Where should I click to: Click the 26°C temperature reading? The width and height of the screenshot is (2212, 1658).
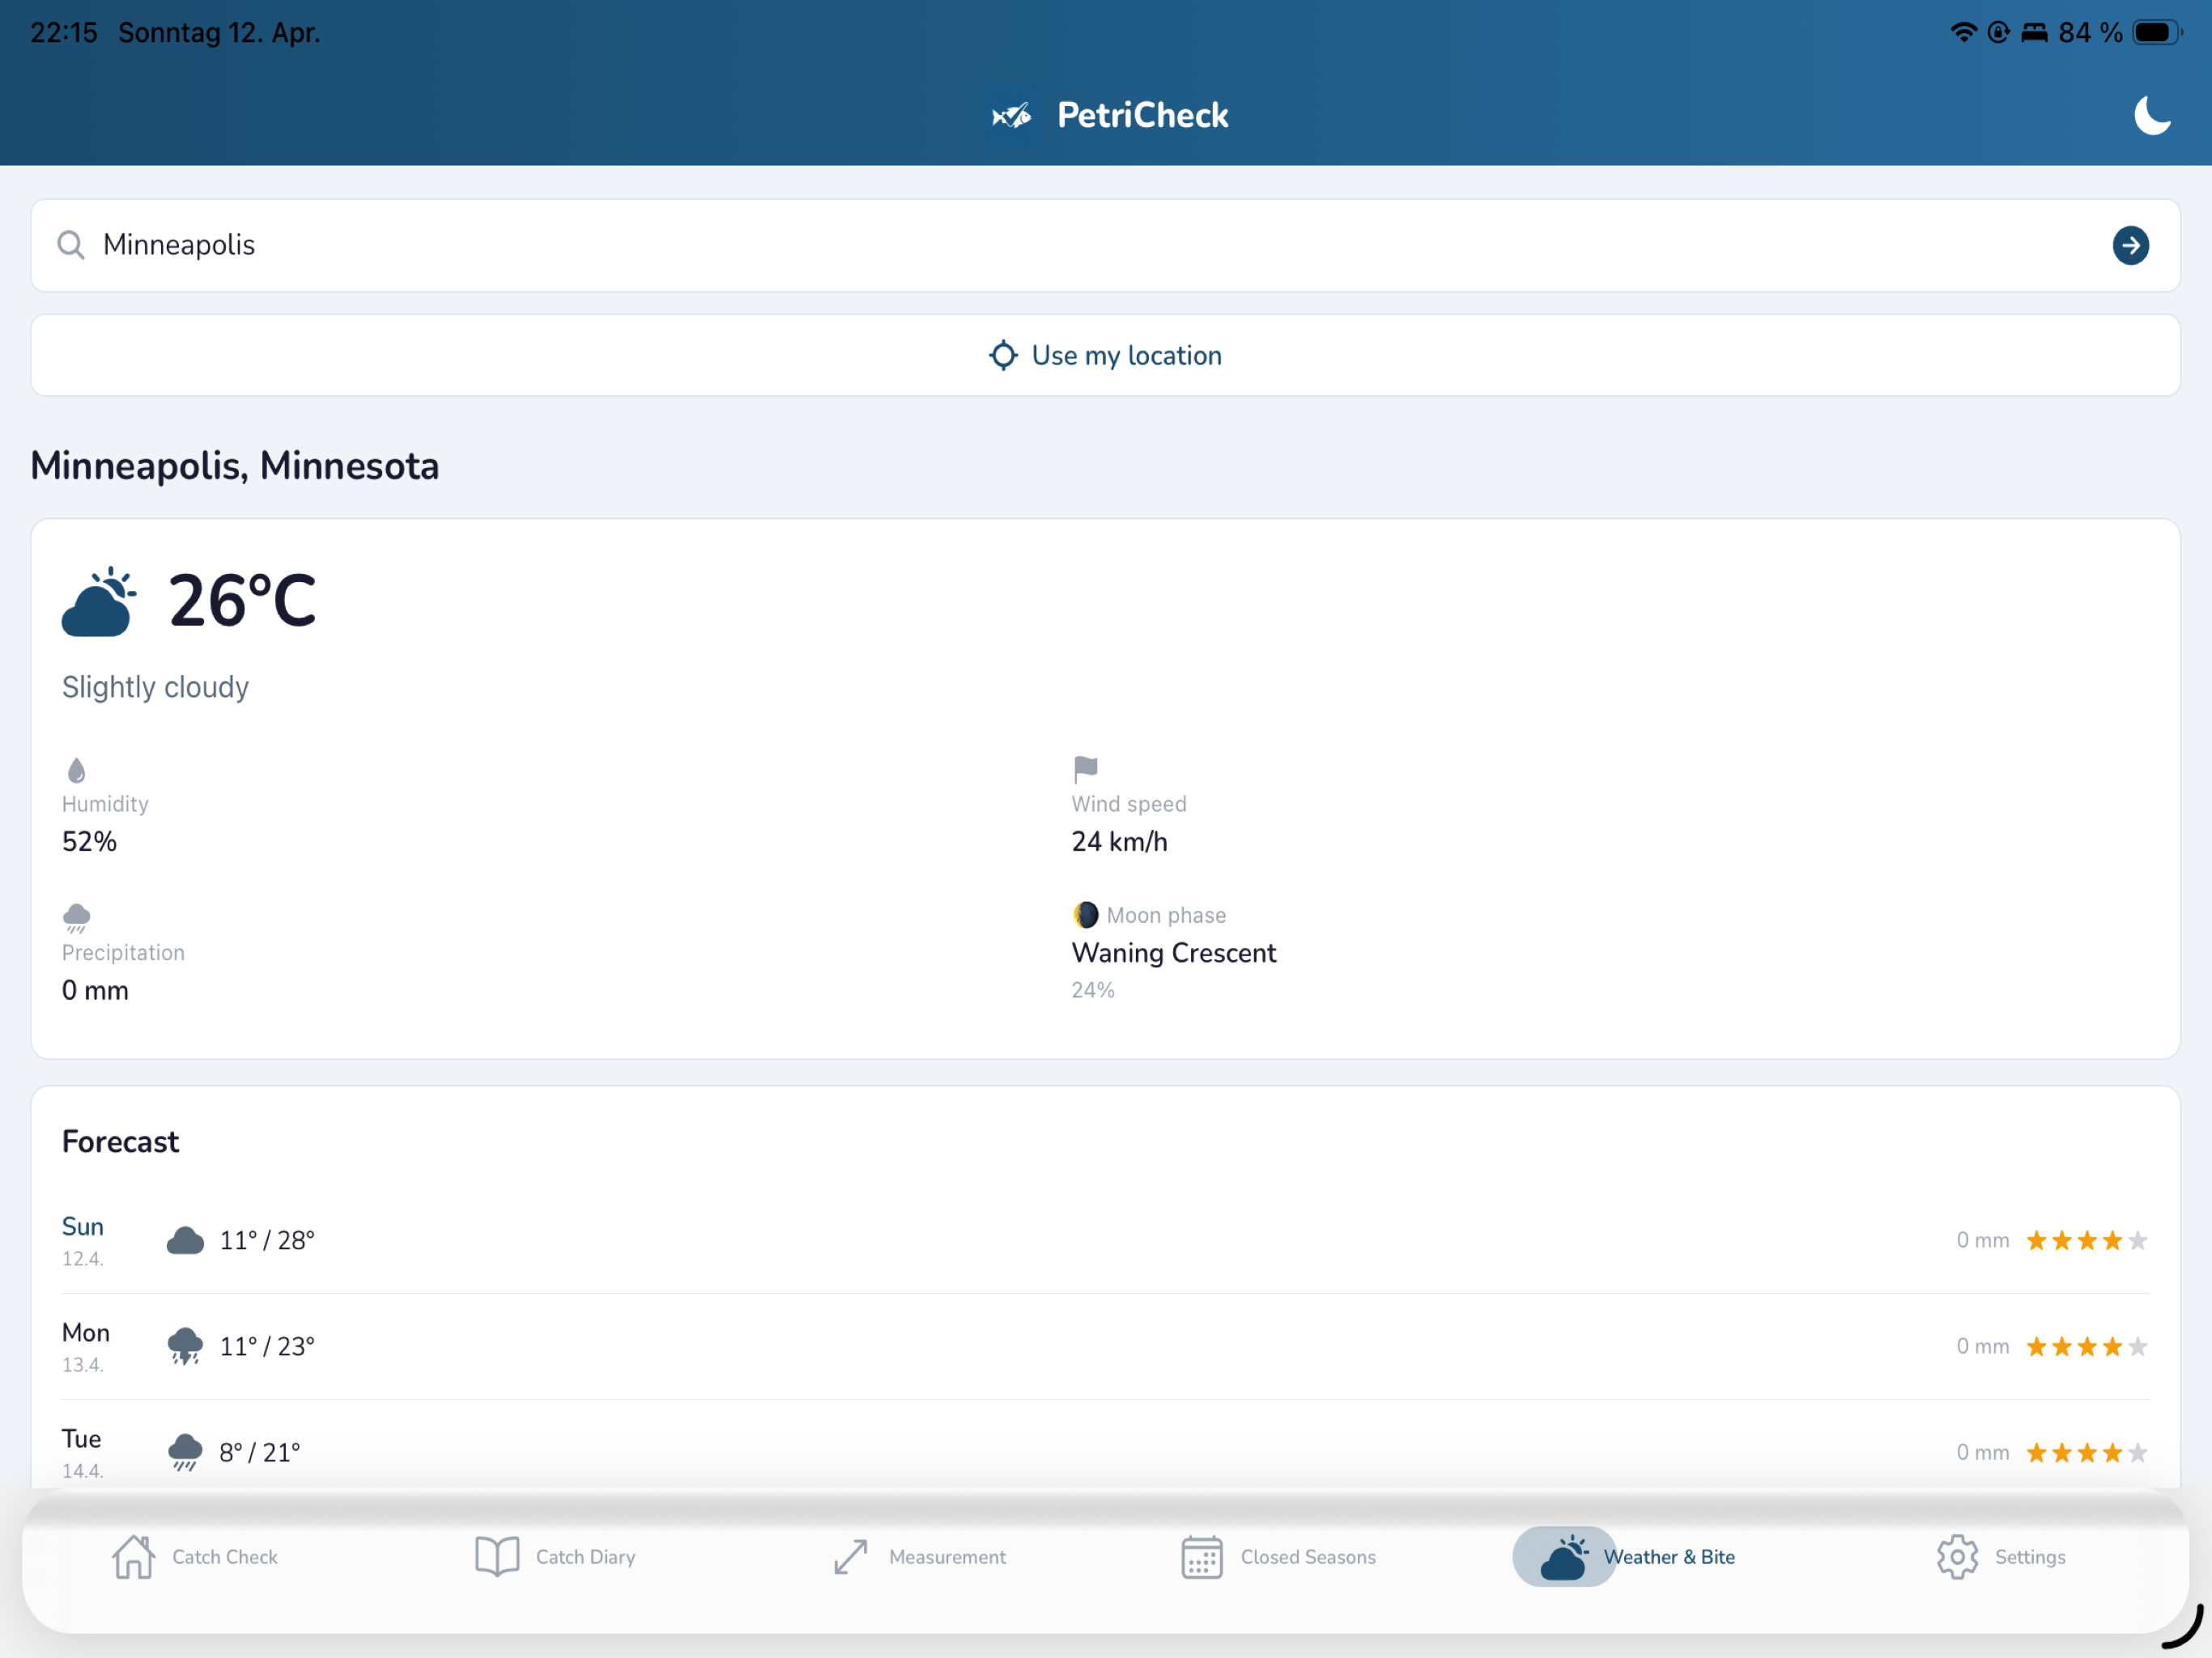242,601
